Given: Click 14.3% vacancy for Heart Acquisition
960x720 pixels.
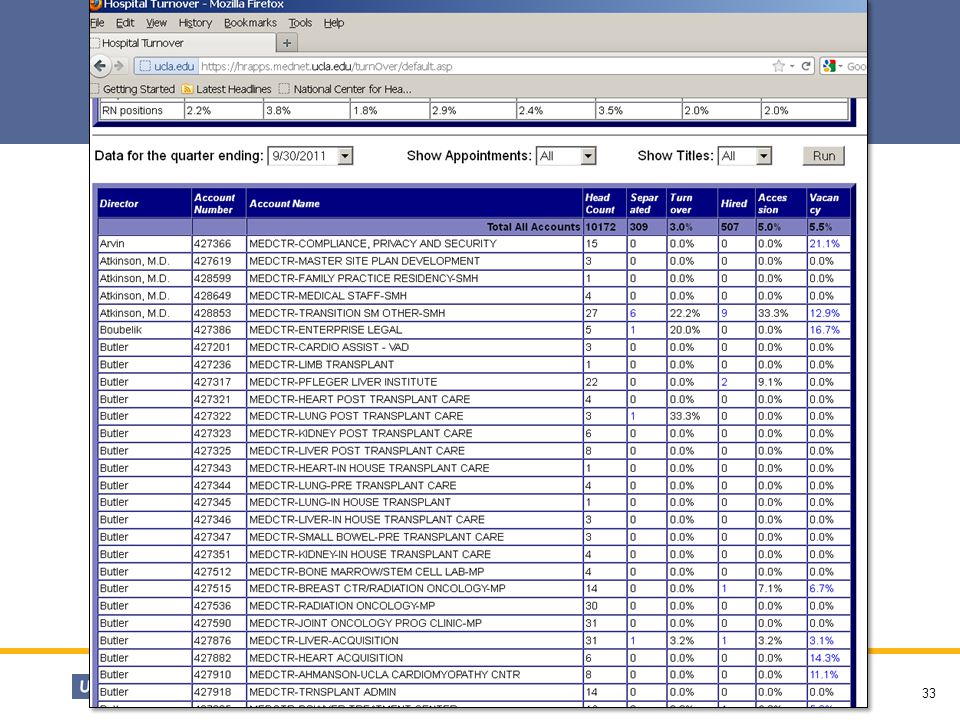Looking at the screenshot, I should point(824,658).
